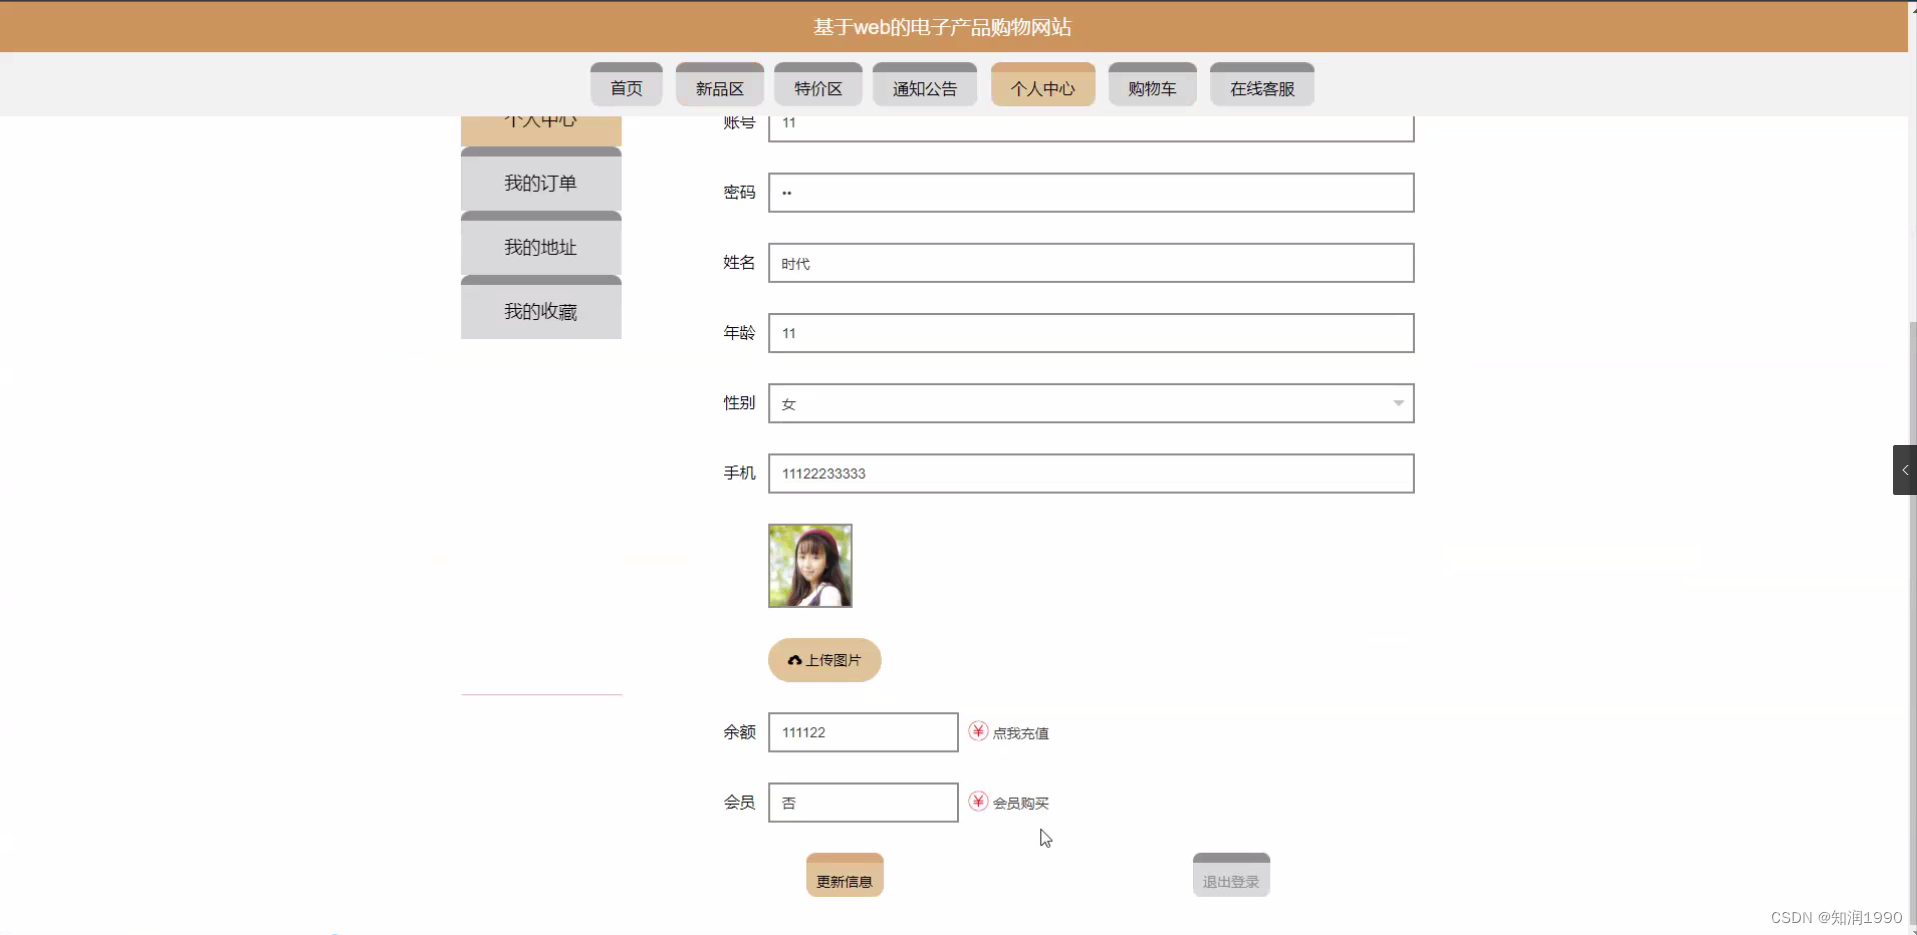1917x935 pixels.
Task: Click the 会员购买 membership purchase link
Action: (x=1021, y=801)
